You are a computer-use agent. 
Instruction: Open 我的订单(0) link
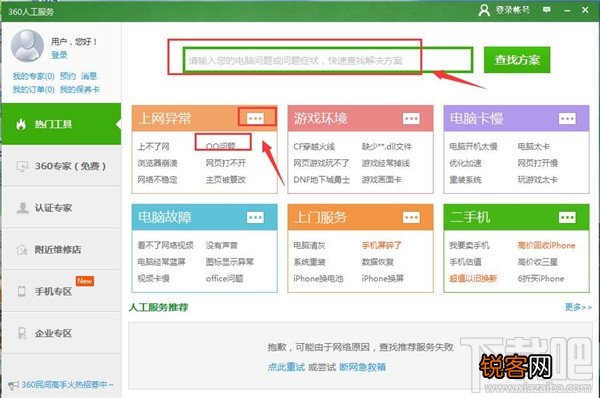pos(34,90)
